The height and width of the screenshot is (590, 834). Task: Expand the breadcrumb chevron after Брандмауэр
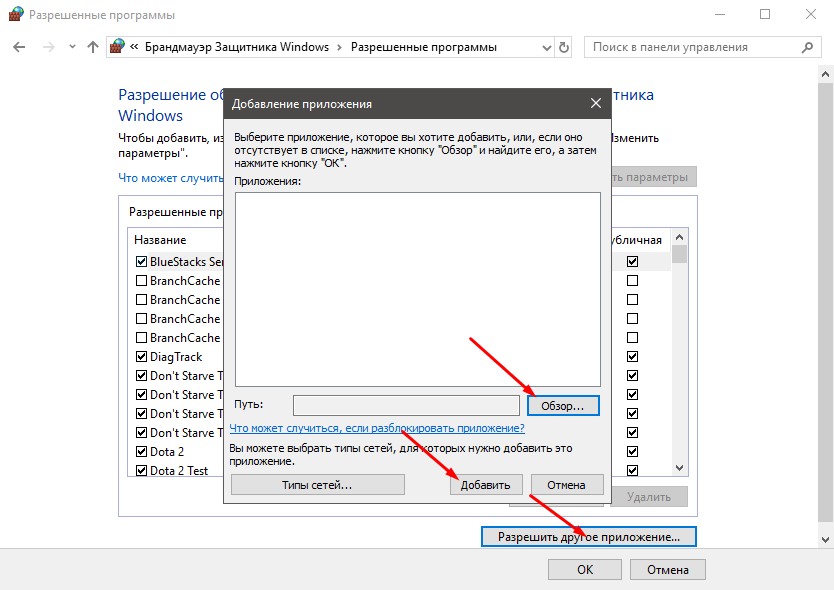339,47
